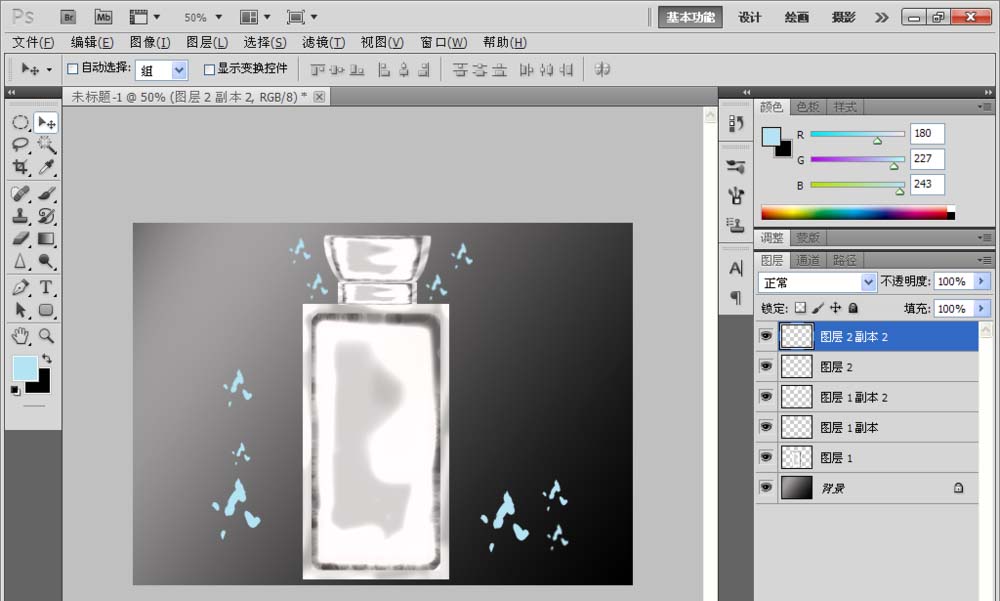Viewport: 1000px width, 601px height.
Task: Select the Horizontal Type tool
Action: click(46, 287)
